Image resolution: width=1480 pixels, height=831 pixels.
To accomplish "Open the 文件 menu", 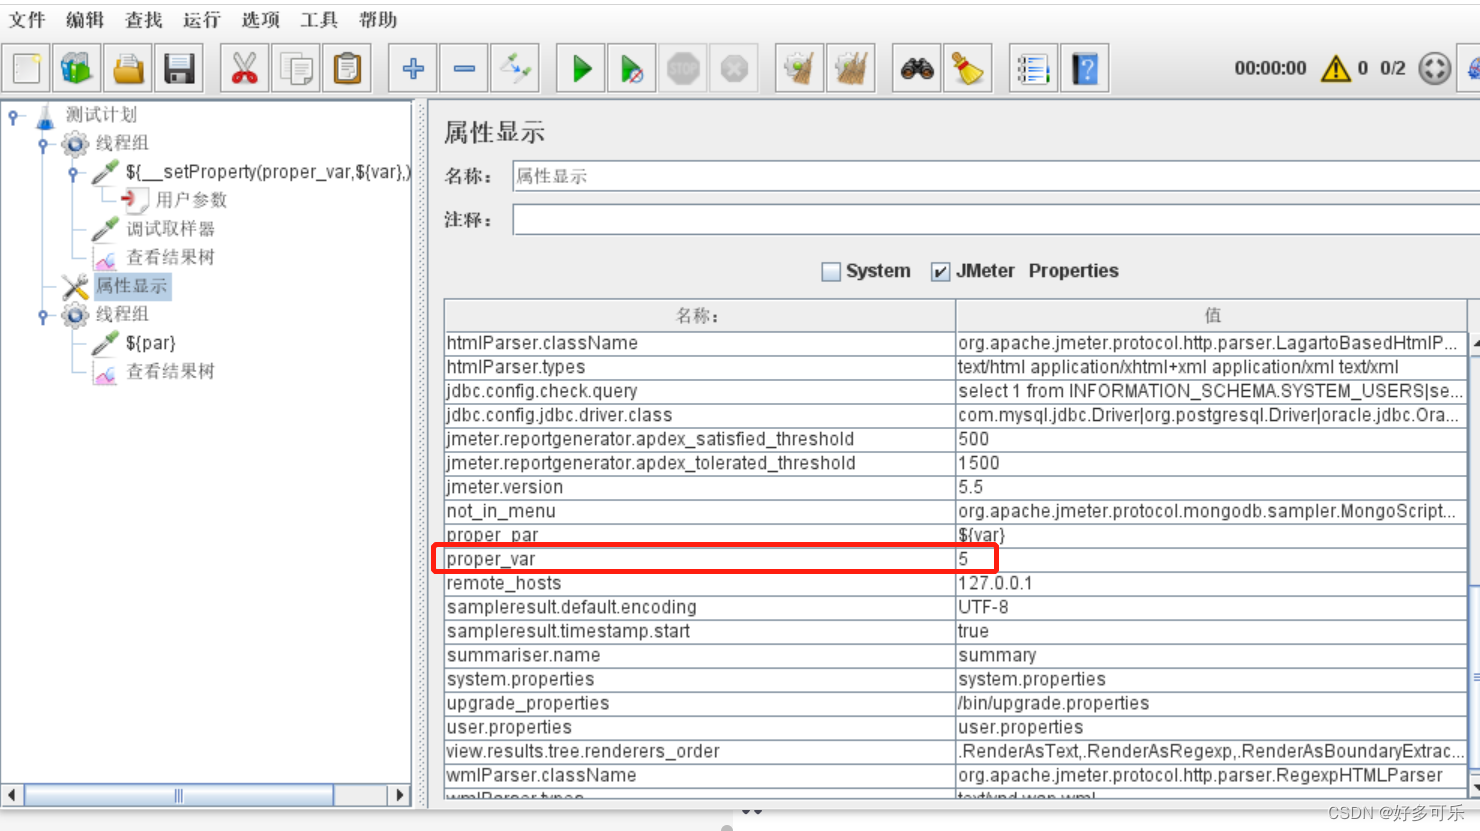I will pyautogui.click(x=27, y=20).
